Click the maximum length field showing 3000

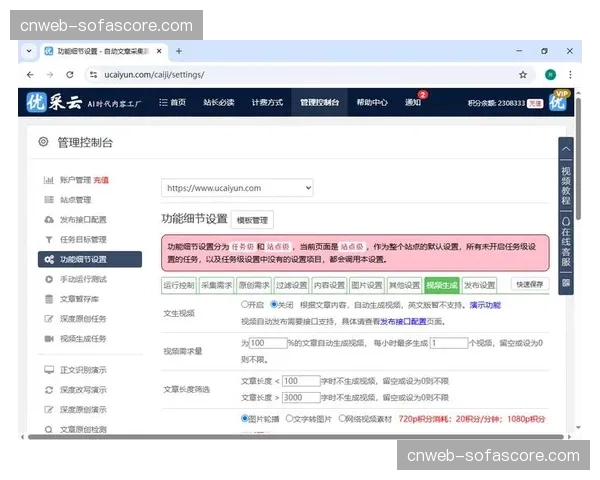(x=301, y=398)
